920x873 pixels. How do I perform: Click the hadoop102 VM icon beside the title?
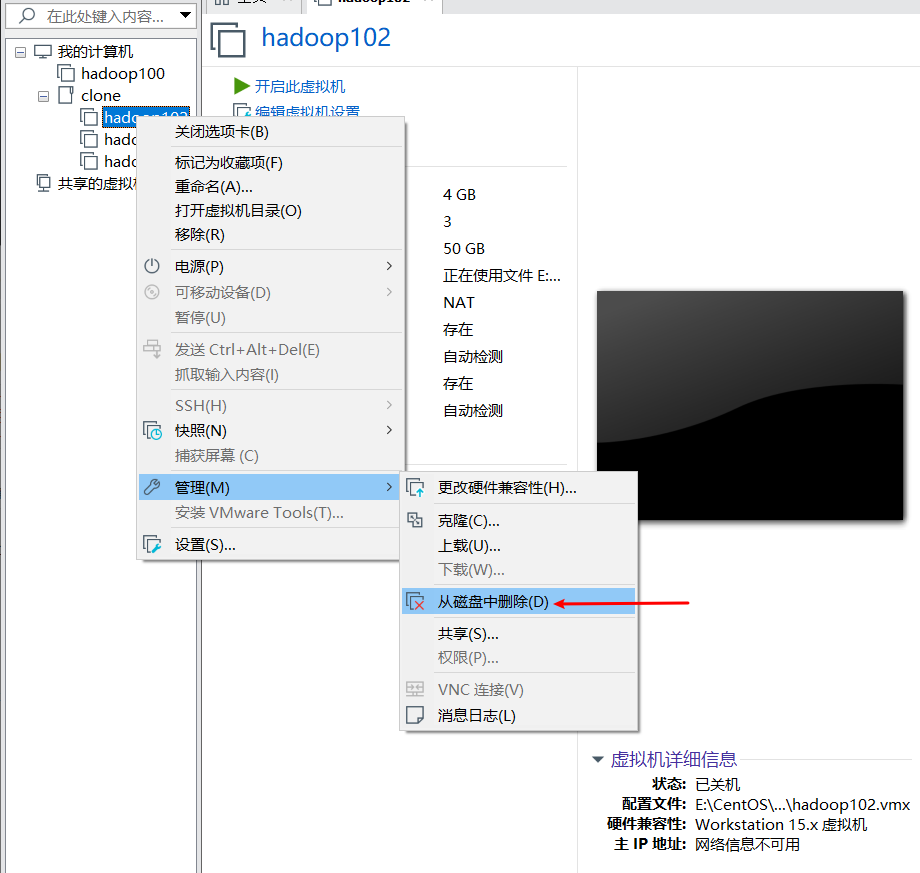[x=229, y=40]
